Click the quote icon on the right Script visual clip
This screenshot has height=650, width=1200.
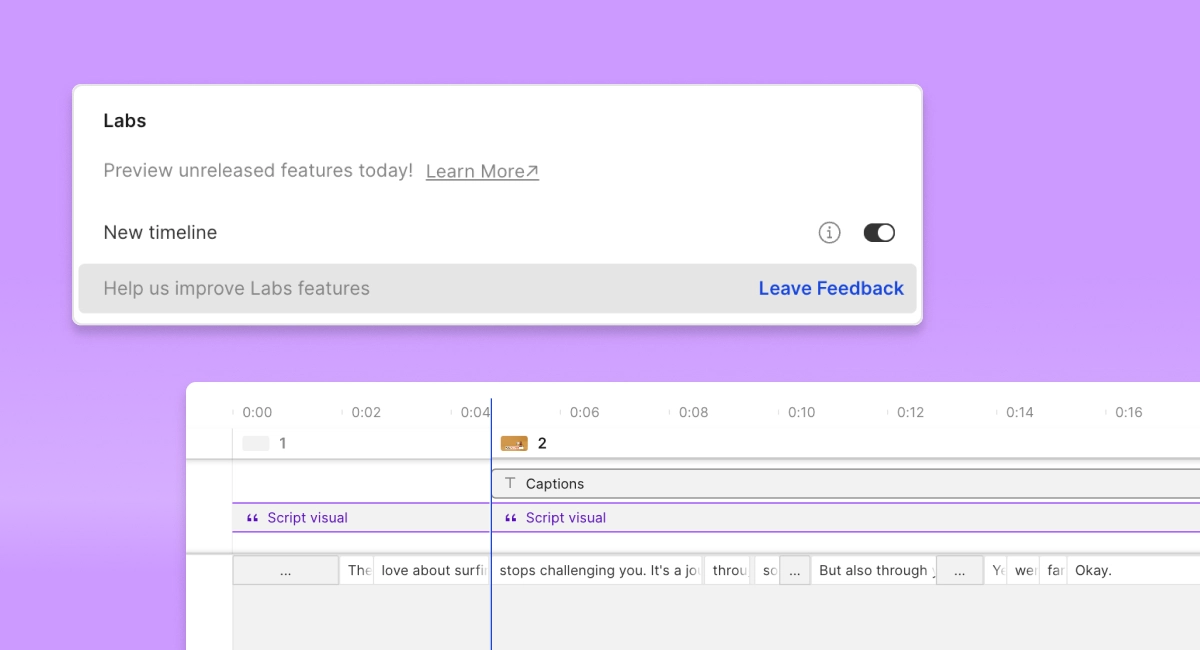(510, 517)
